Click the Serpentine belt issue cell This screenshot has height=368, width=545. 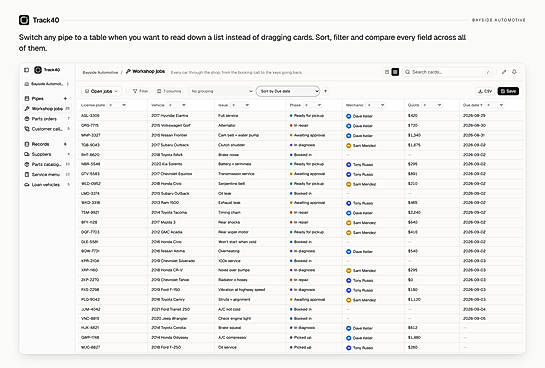tap(231, 183)
